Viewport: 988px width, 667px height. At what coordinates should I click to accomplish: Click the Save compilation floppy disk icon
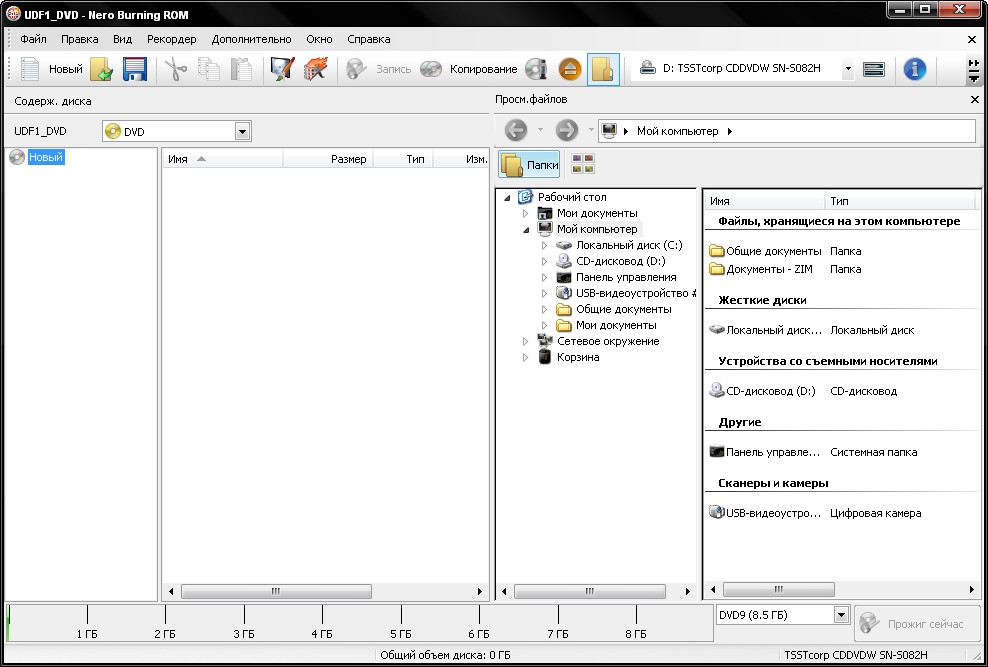[x=135, y=69]
